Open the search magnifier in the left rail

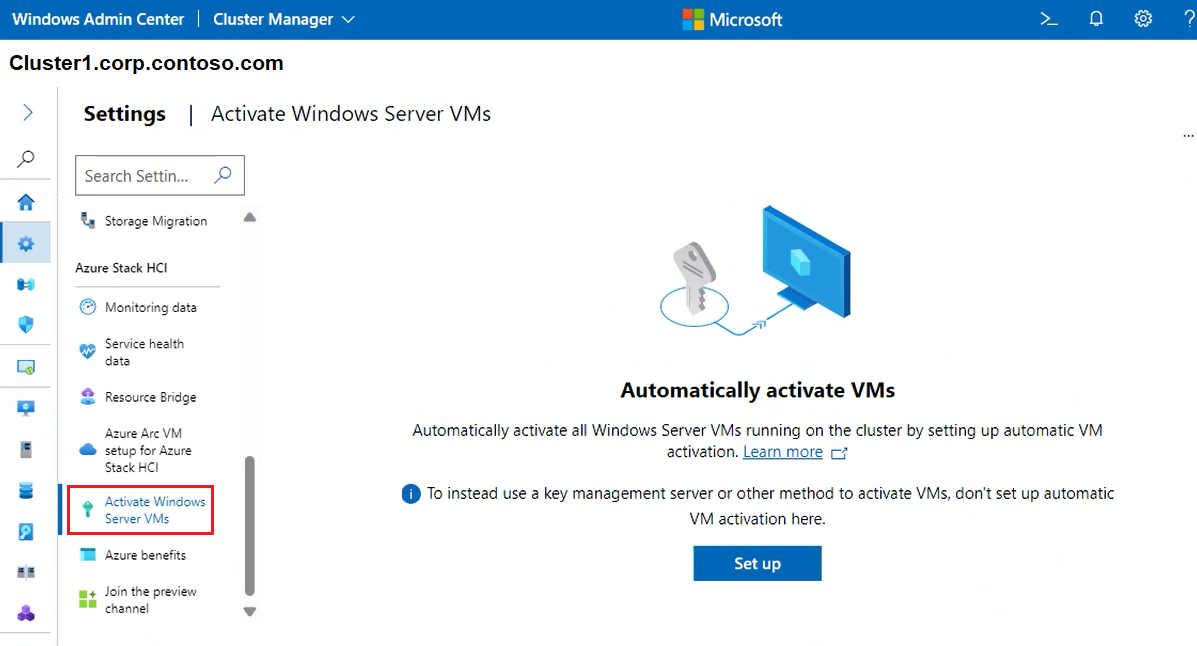(x=26, y=158)
